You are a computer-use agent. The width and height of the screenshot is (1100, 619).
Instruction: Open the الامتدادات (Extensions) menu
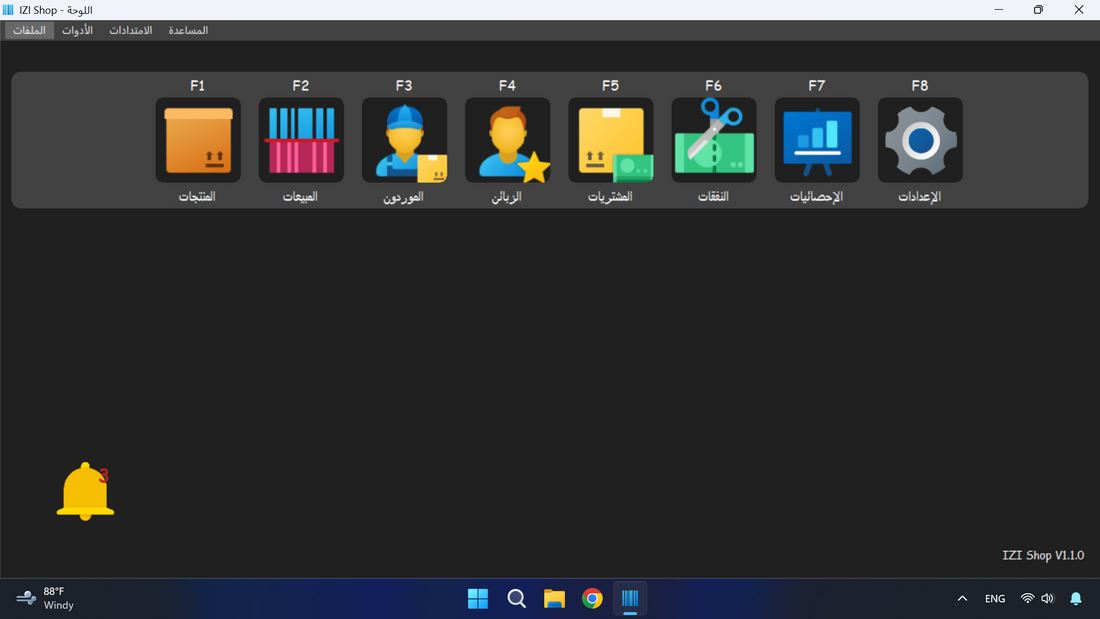click(x=131, y=30)
